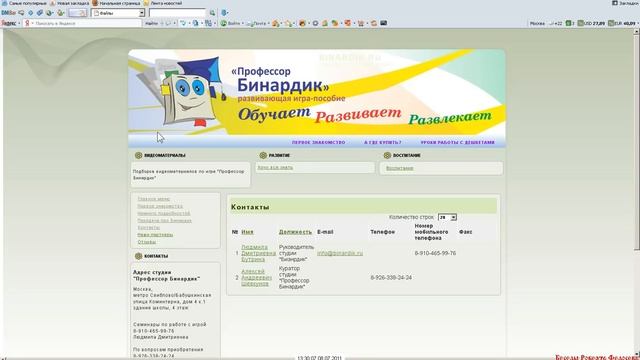640x360 pixels.
Task: Open the 'Количество строк' dropdown
Action: coord(447,218)
